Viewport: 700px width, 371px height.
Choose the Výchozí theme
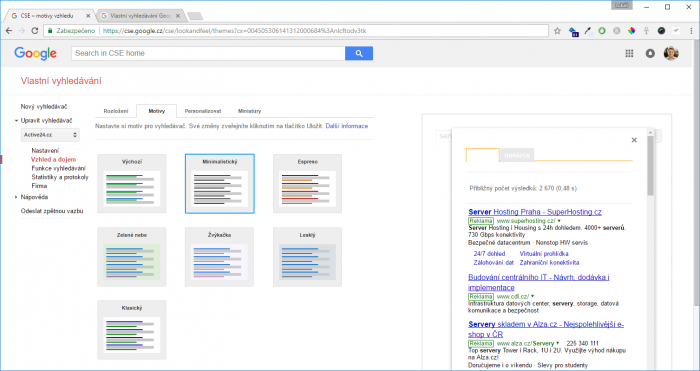point(132,183)
